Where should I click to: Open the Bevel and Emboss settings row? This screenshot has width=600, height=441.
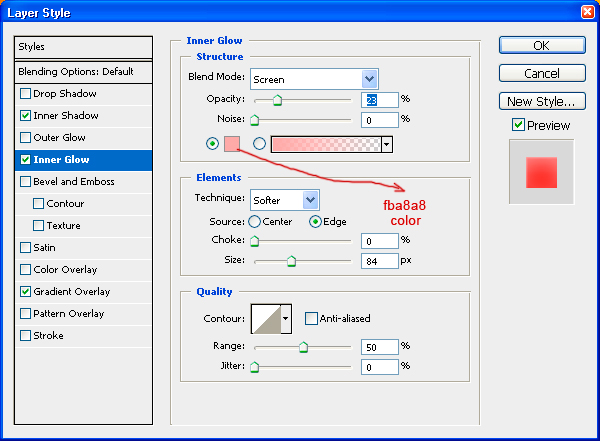[x=83, y=181]
